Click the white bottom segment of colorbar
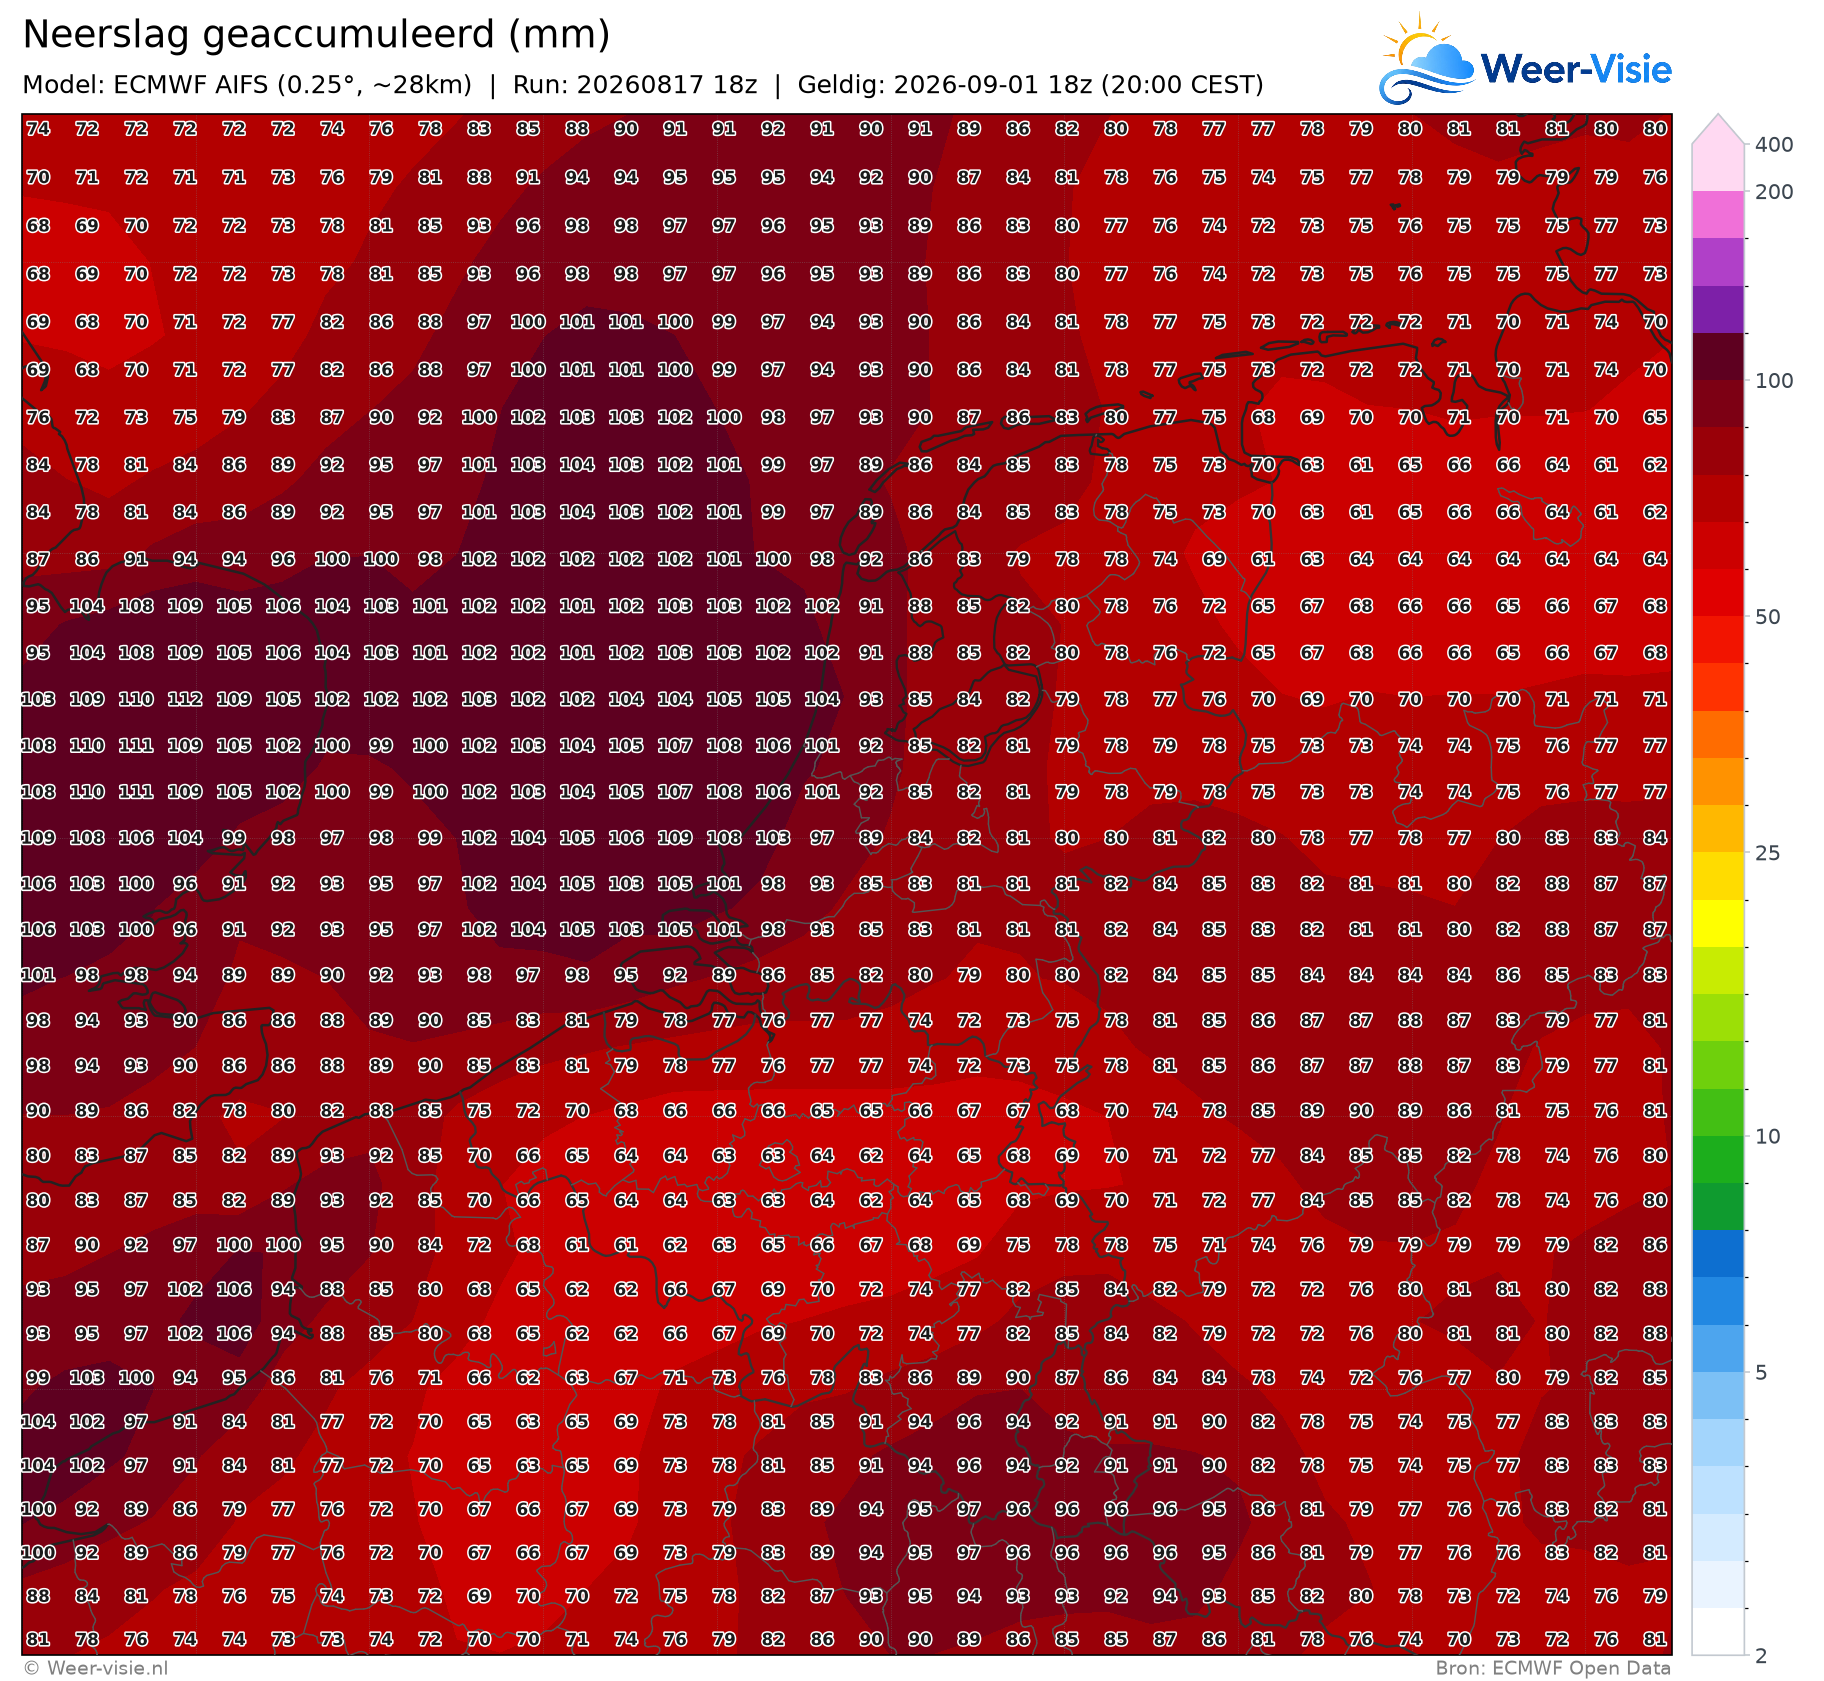1824x1681 pixels. point(1718,1631)
